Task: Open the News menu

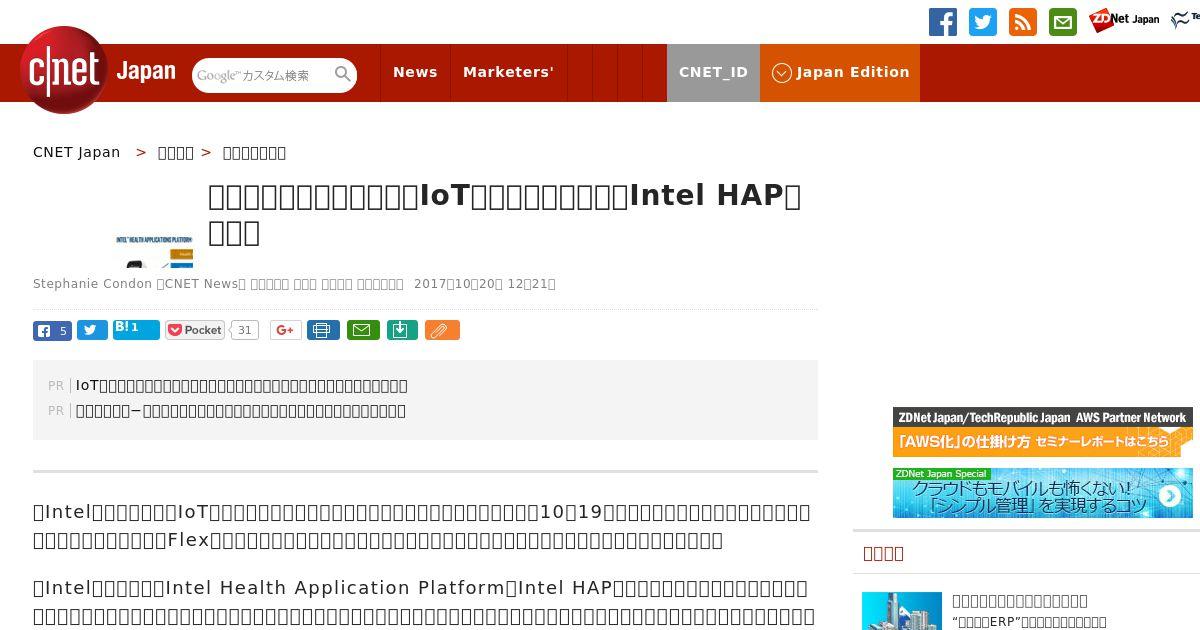Action: 415,72
